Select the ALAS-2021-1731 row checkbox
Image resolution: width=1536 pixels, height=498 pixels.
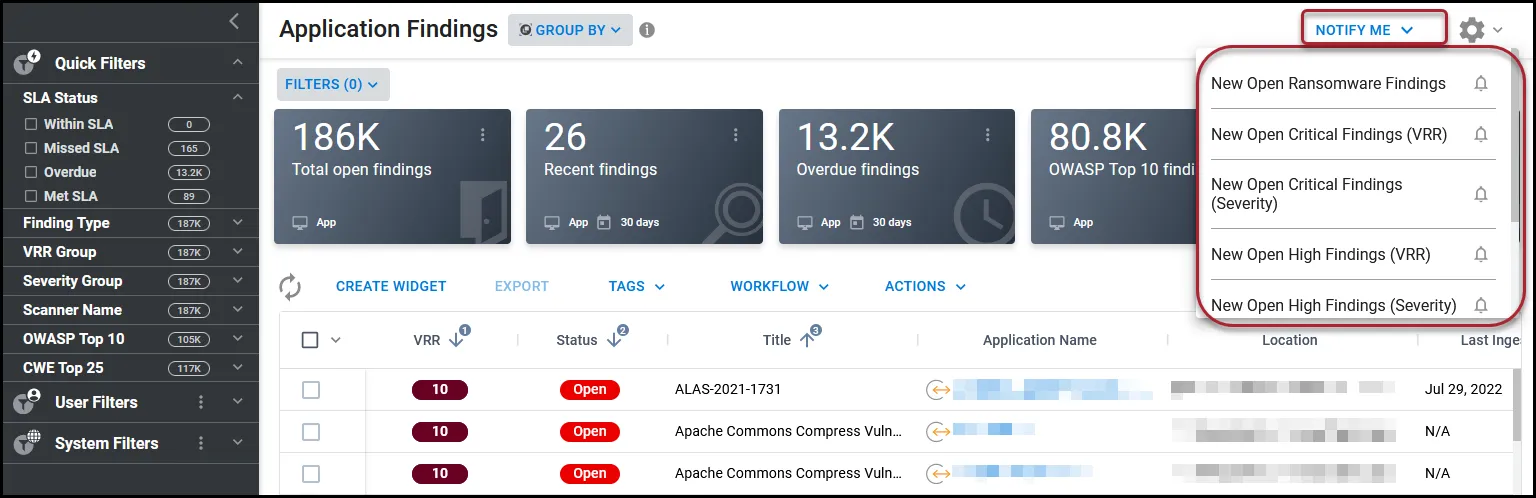pyautogui.click(x=311, y=390)
